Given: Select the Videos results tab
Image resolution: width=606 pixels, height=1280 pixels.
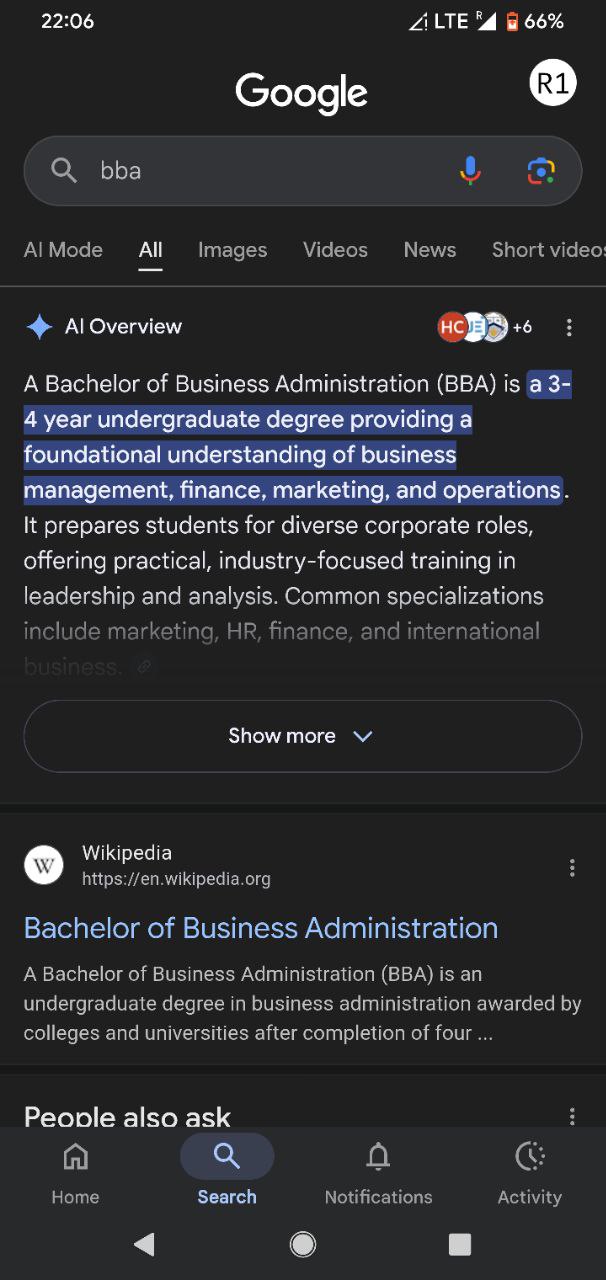Looking at the screenshot, I should point(335,250).
